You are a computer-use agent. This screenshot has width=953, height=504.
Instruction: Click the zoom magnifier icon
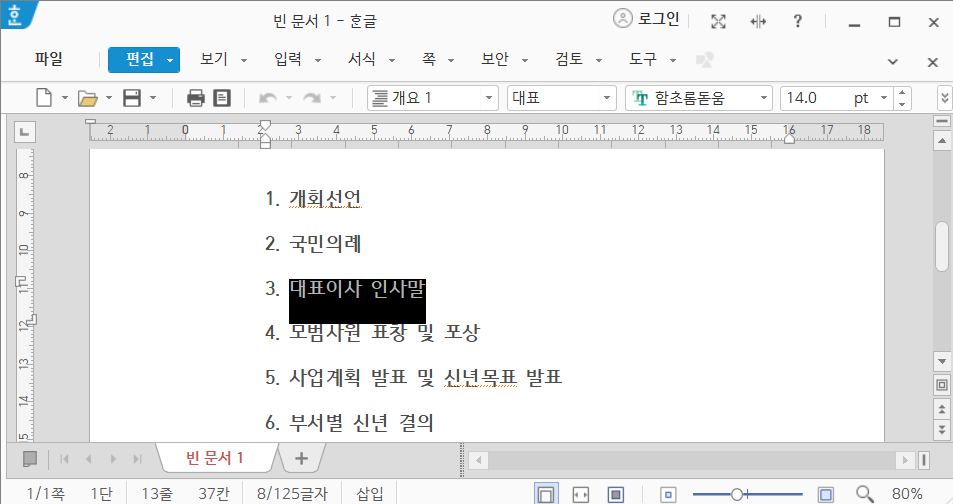pos(865,494)
